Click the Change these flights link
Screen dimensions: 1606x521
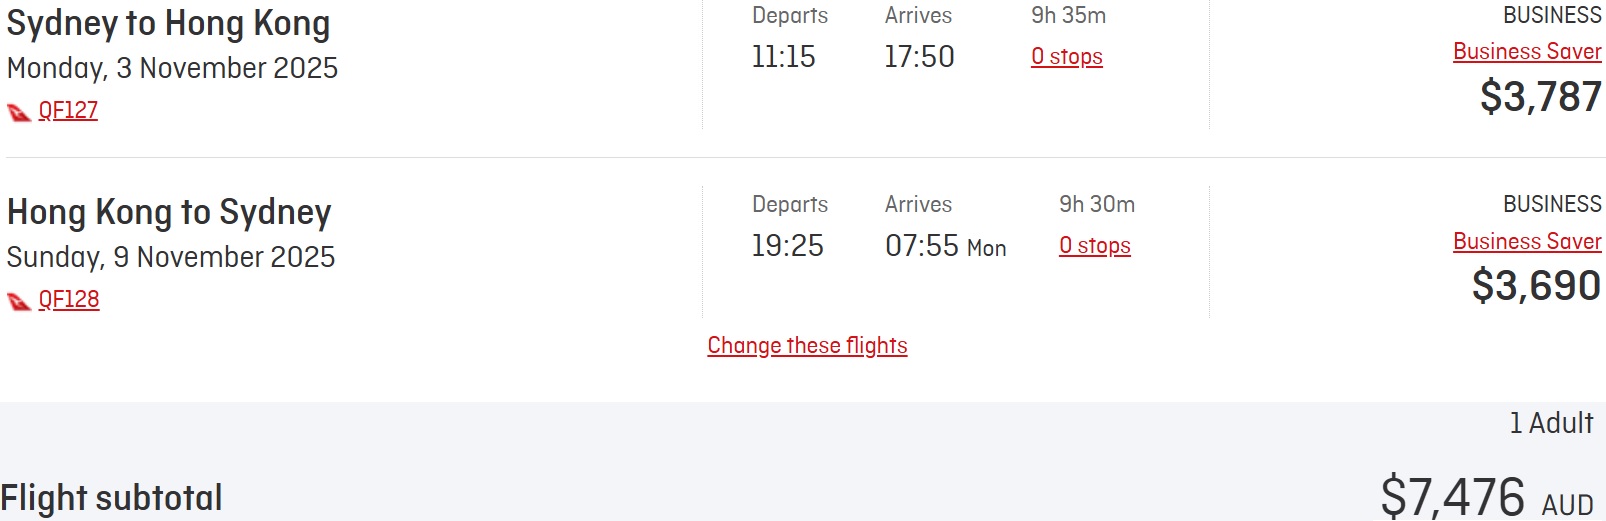(x=807, y=346)
